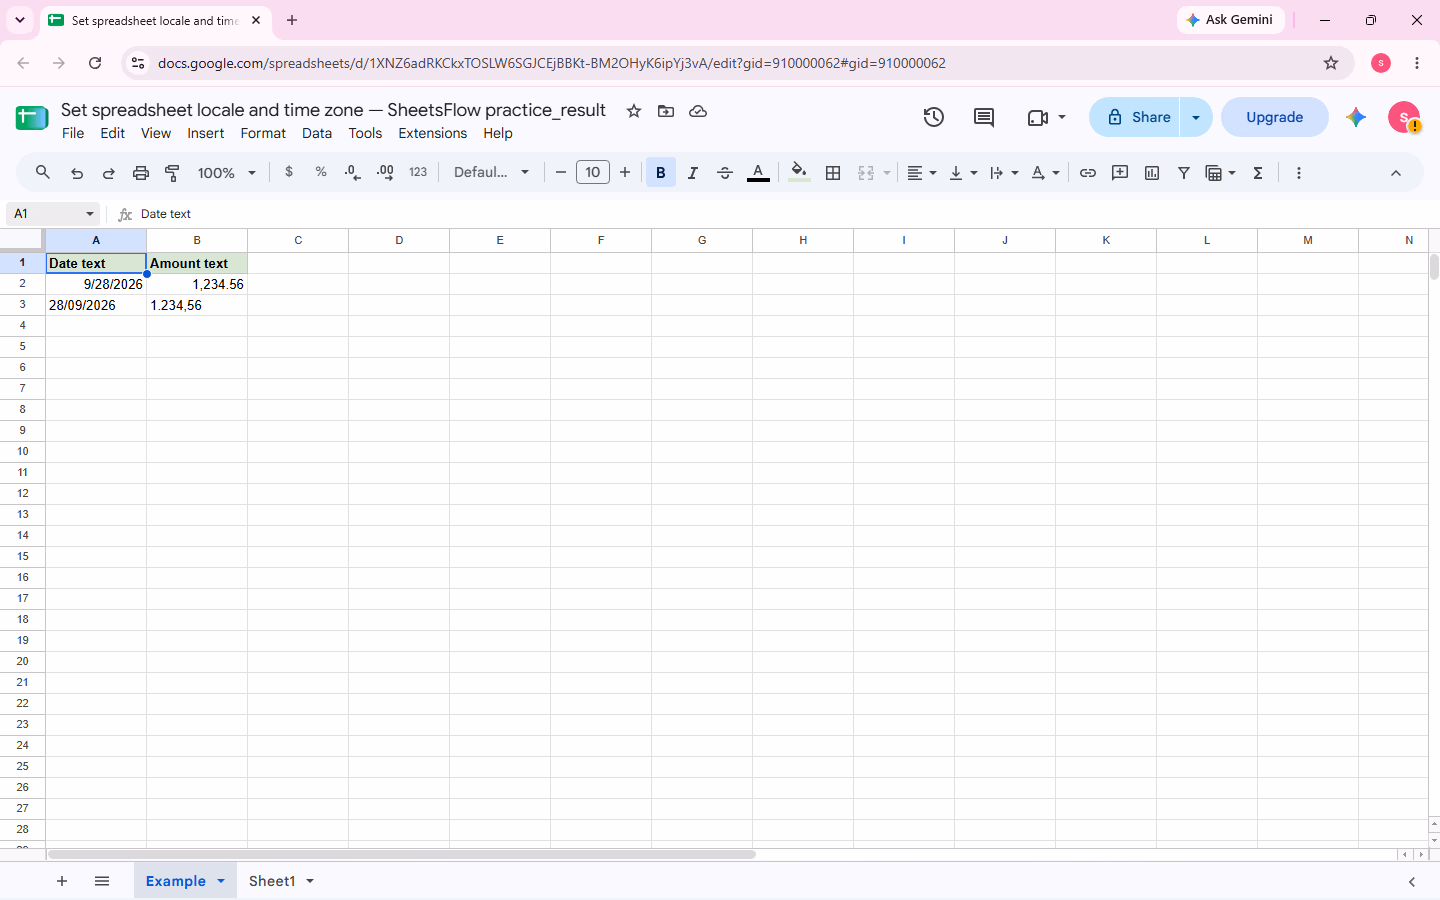The height and width of the screenshot is (900, 1440).
Task: Open the search menus tool
Action: (x=43, y=173)
